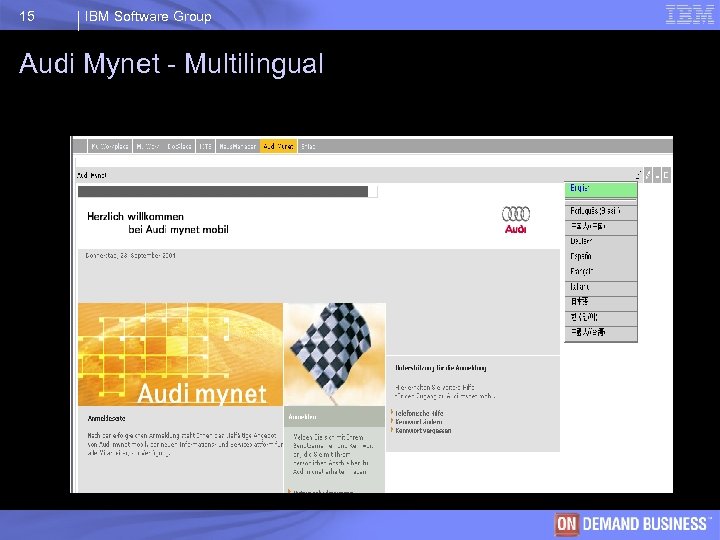The width and height of the screenshot is (720, 540).
Task: Click the On Demand Business logo
Action: click(x=631, y=524)
